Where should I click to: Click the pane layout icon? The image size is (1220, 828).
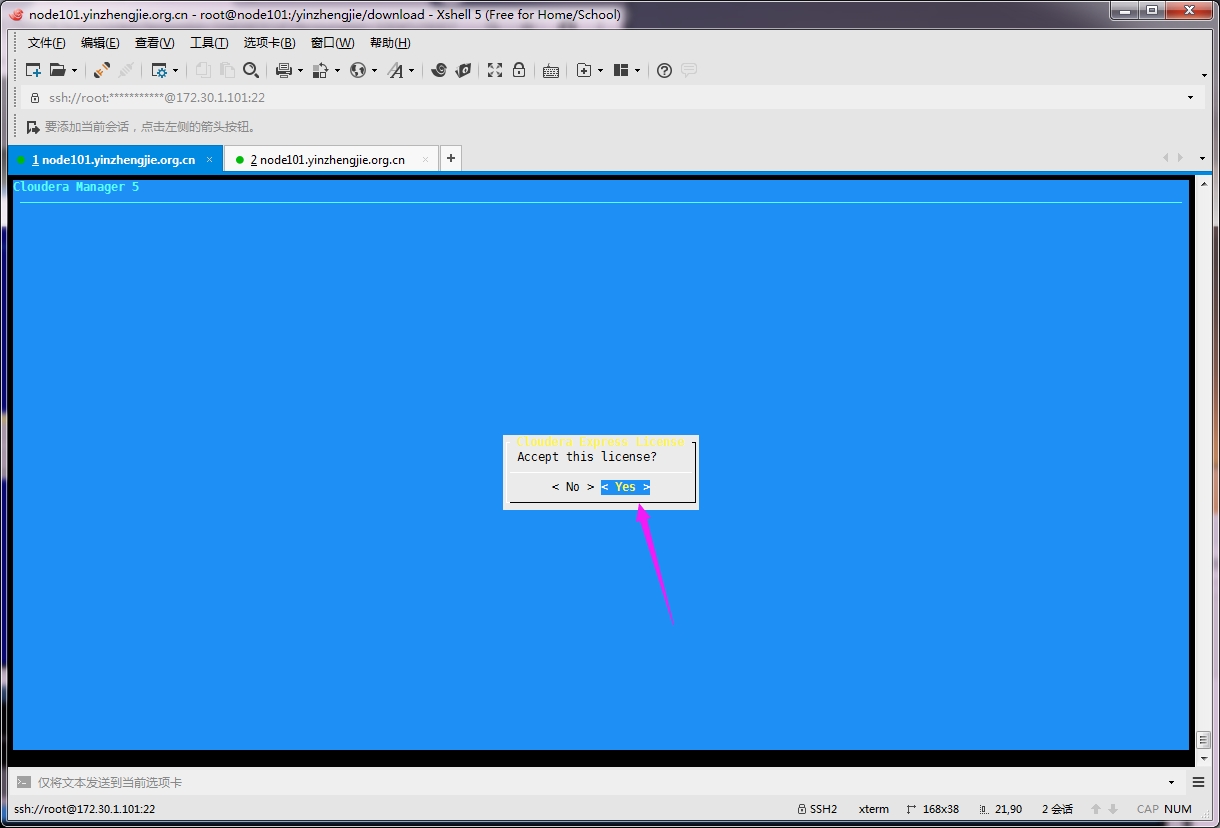621,70
